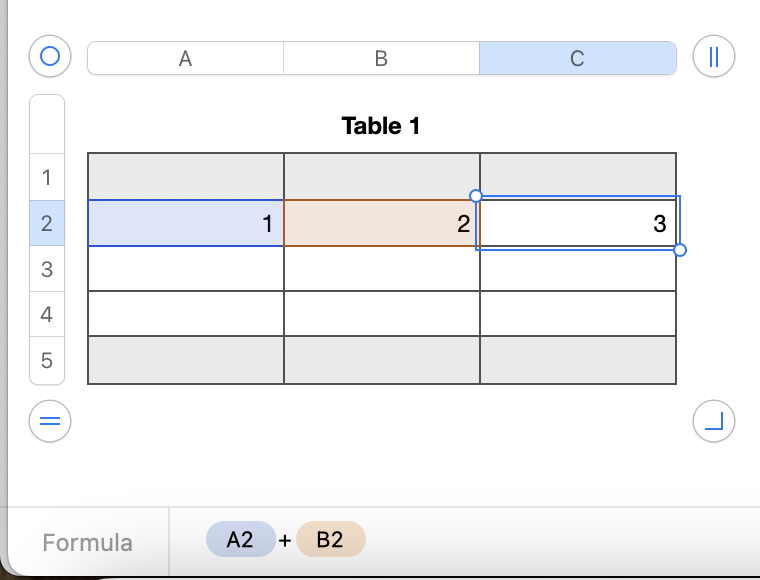
Task: Select column B header
Action: (381, 58)
